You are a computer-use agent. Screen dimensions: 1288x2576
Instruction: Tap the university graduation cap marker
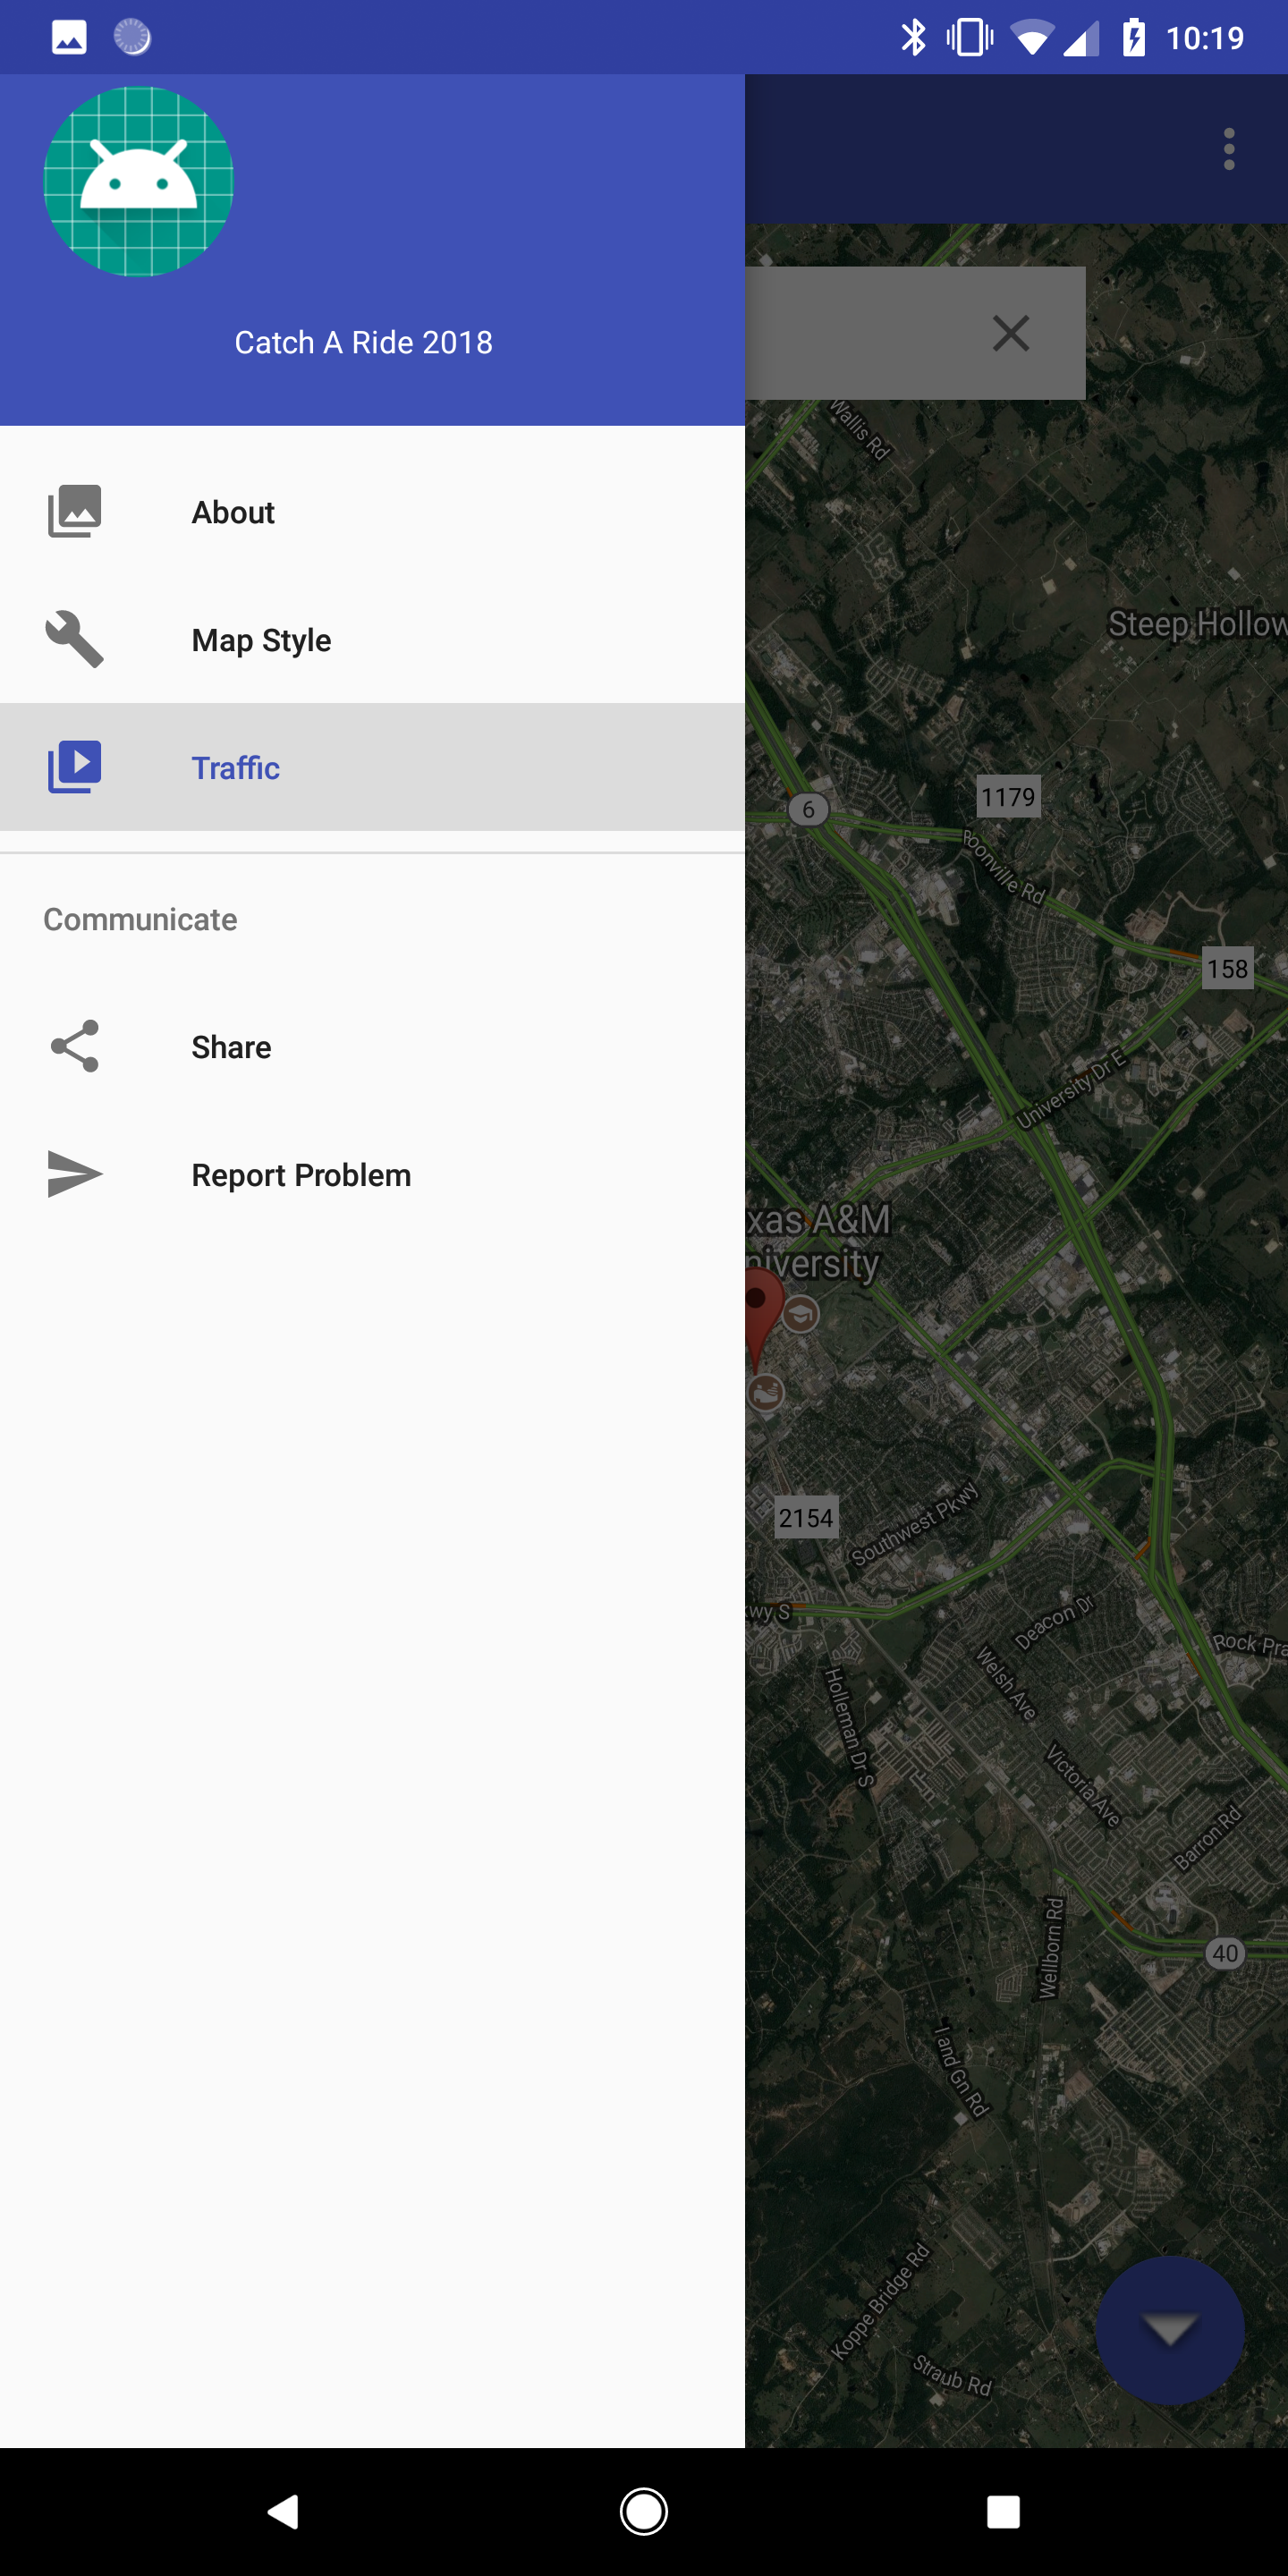click(800, 1314)
